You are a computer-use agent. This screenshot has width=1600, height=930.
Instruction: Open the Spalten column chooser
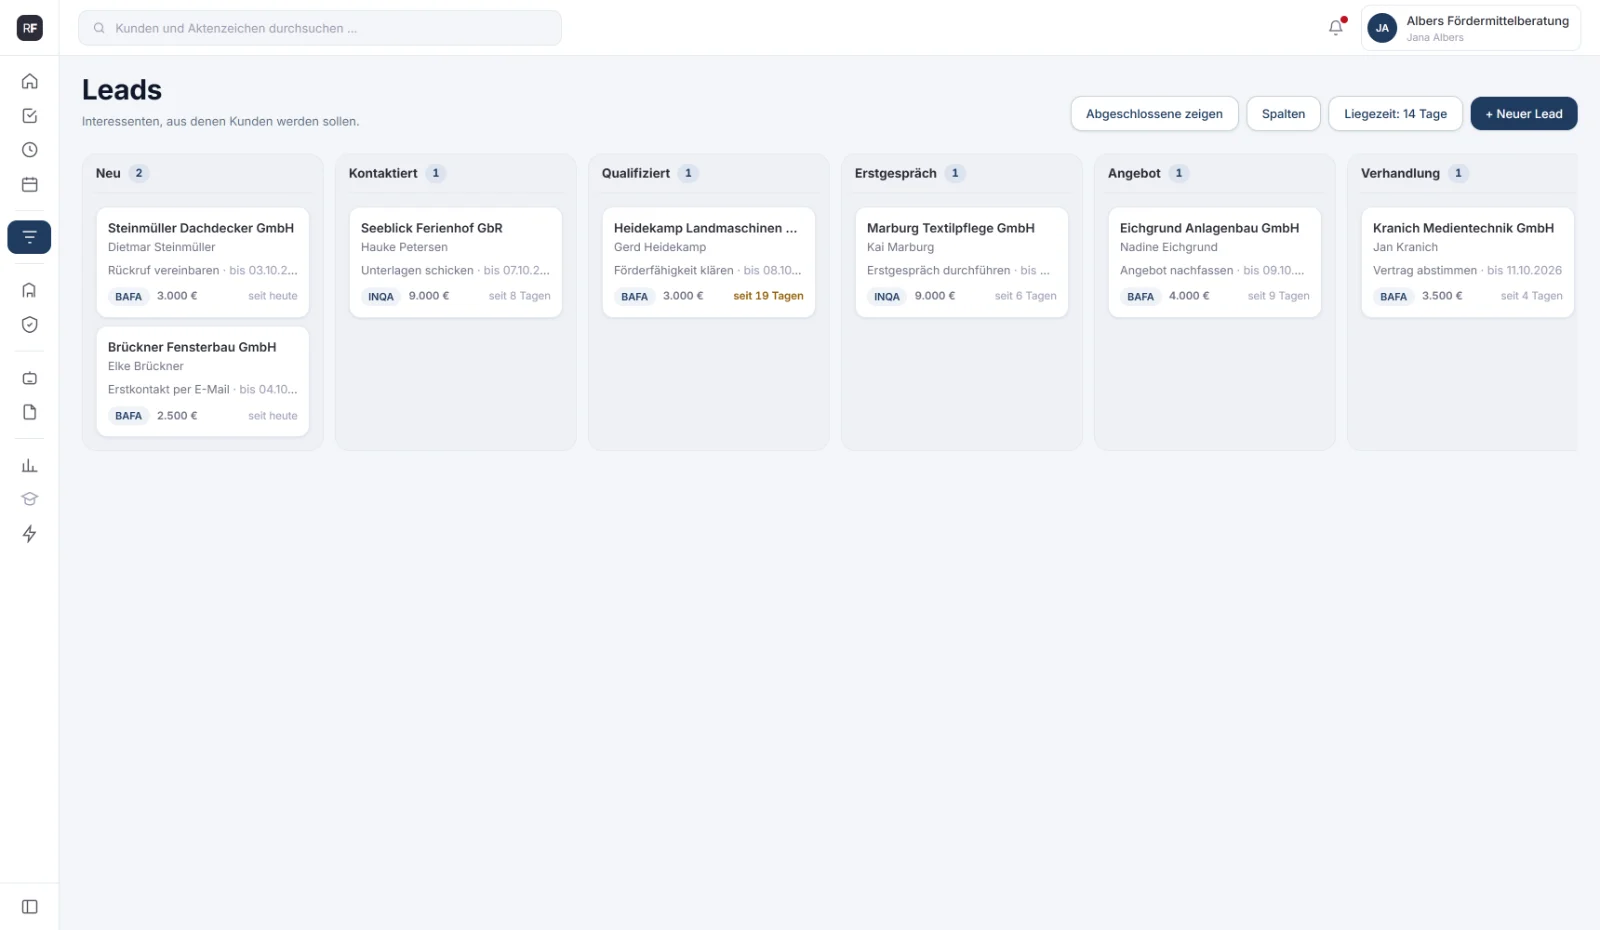(1283, 114)
